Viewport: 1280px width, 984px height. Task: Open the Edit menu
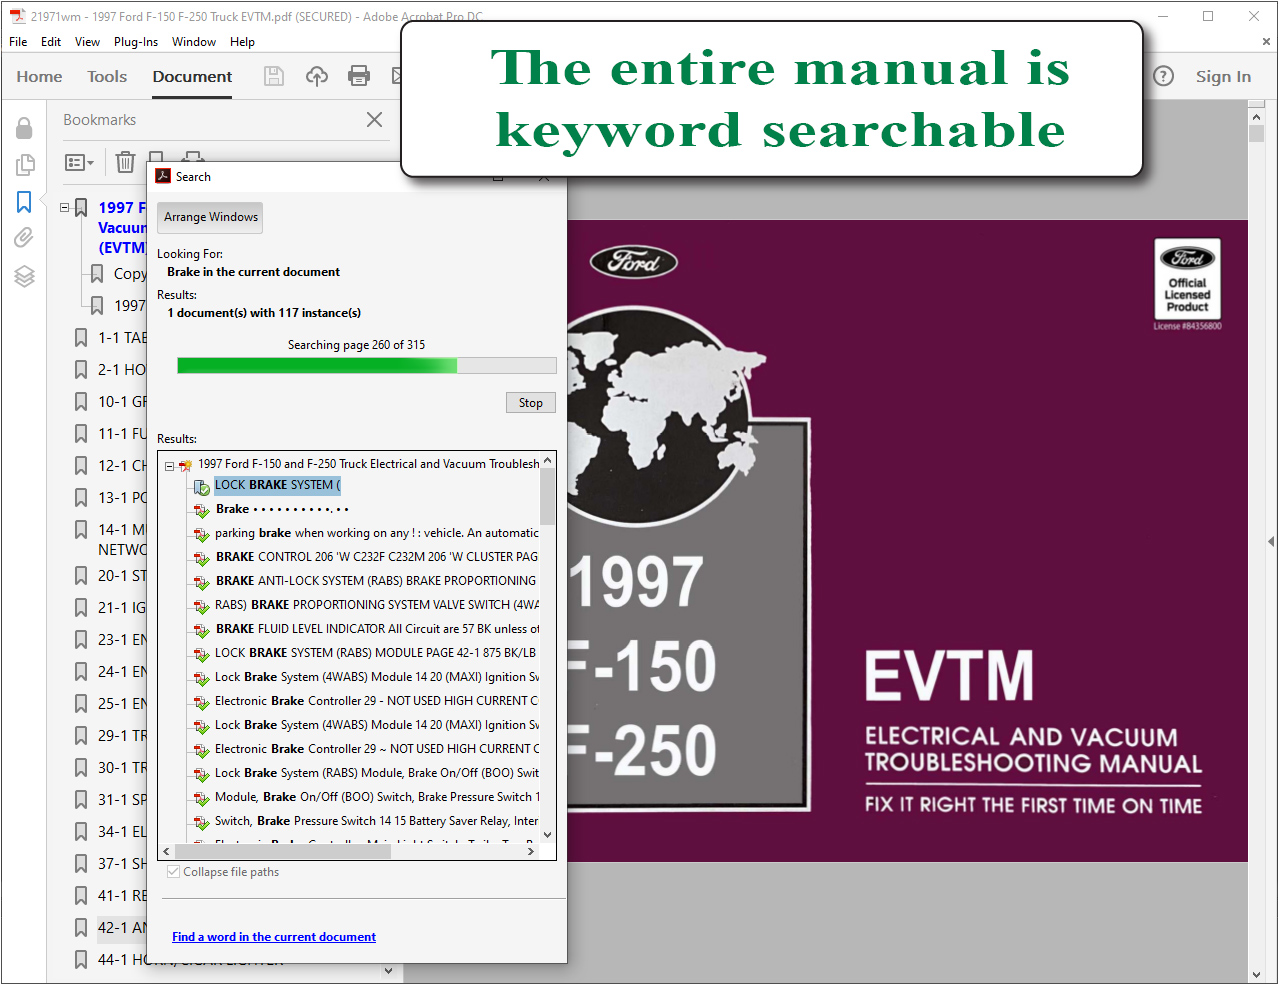(x=51, y=42)
